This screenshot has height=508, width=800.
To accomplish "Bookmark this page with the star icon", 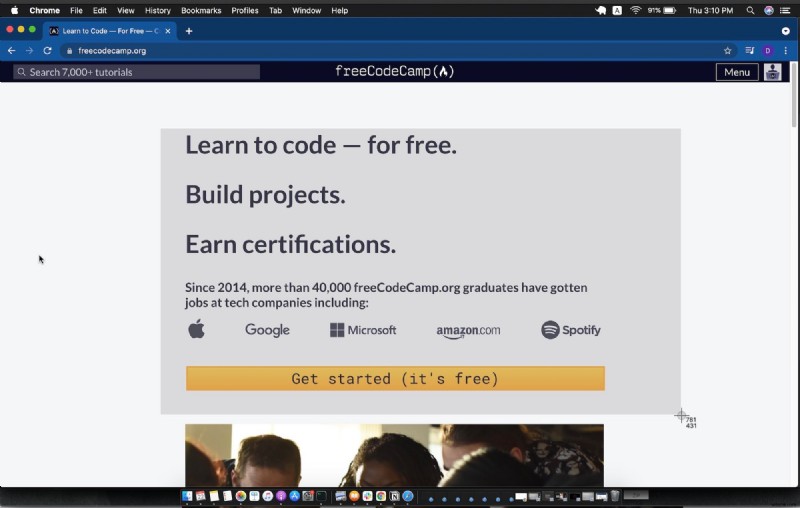I will 728,50.
